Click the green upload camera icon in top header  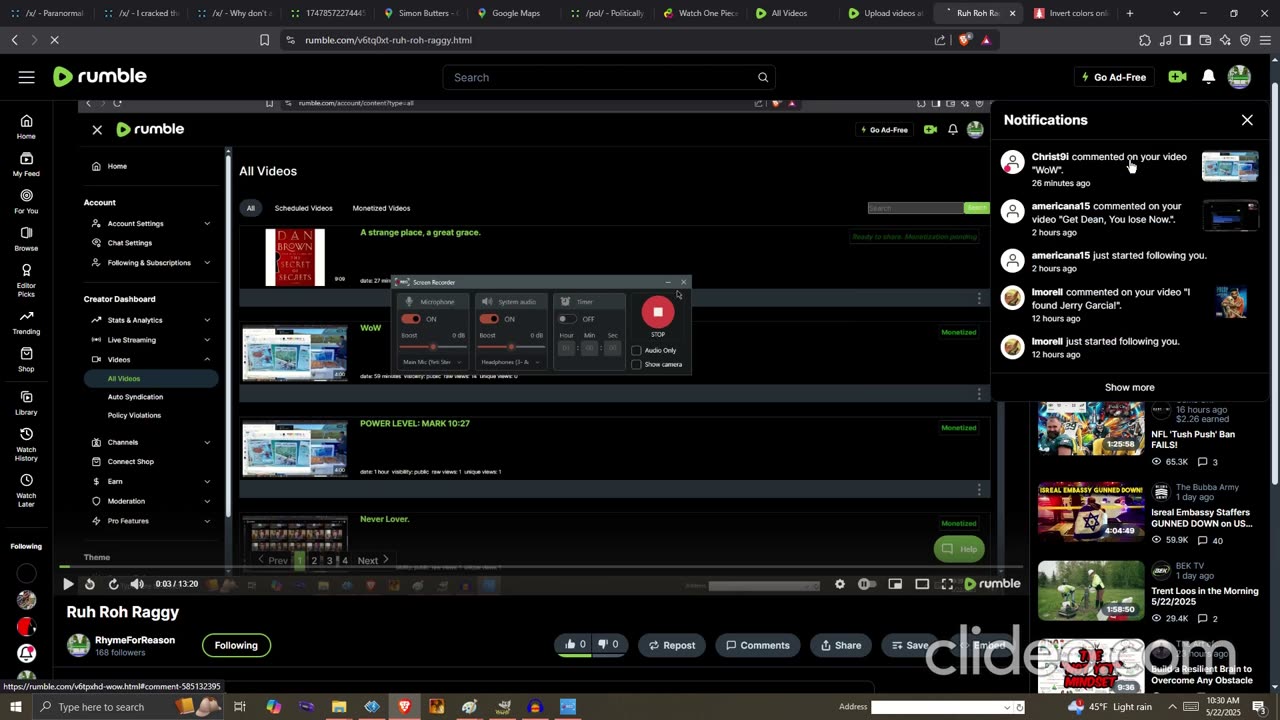tap(1177, 77)
